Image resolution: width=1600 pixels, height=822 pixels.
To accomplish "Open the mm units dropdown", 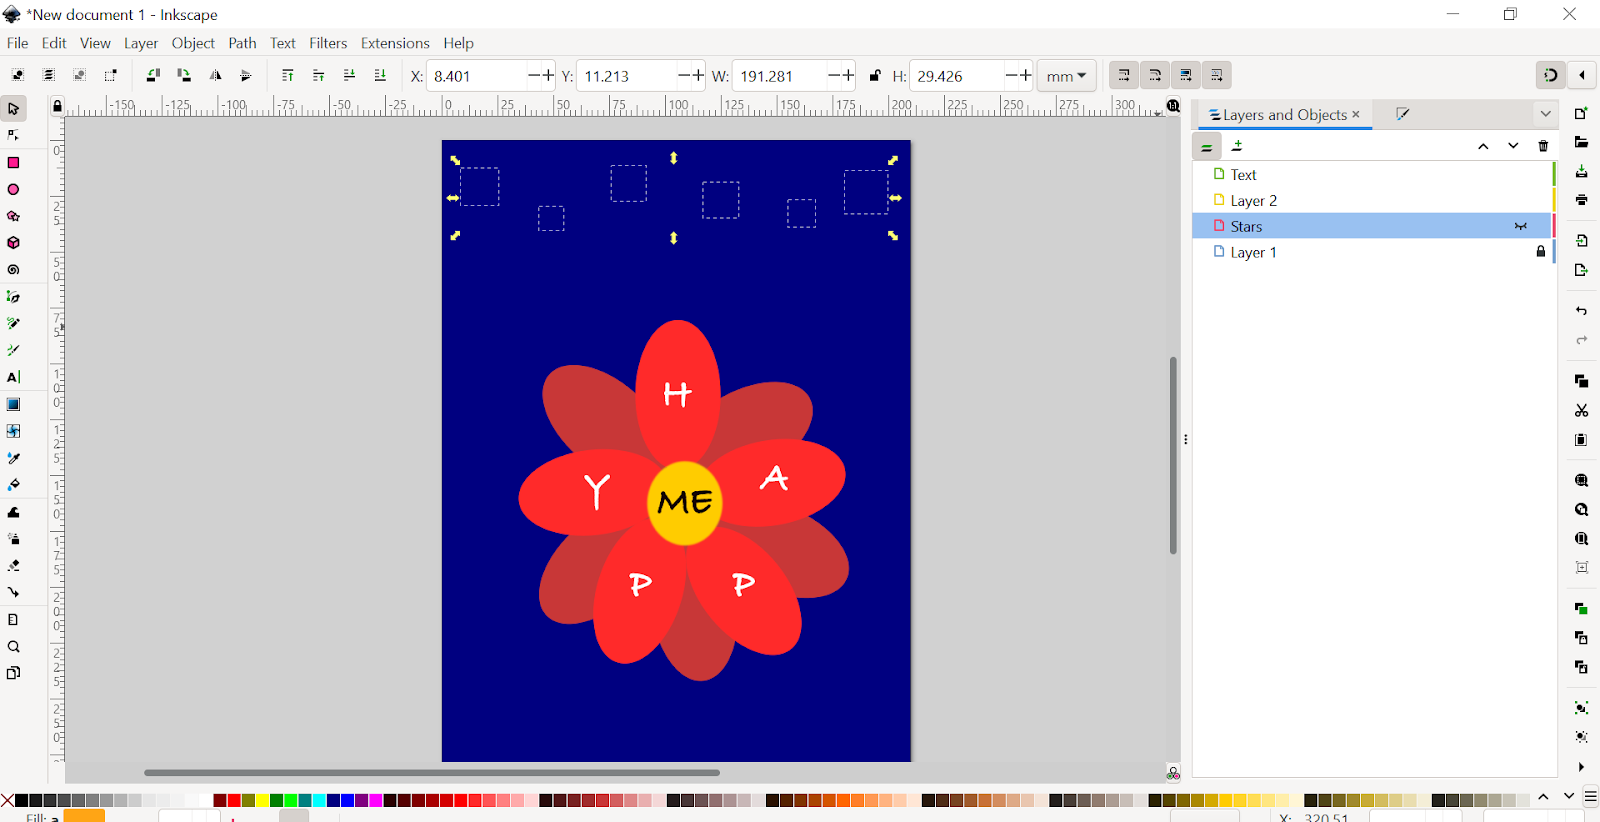I will [x=1067, y=76].
